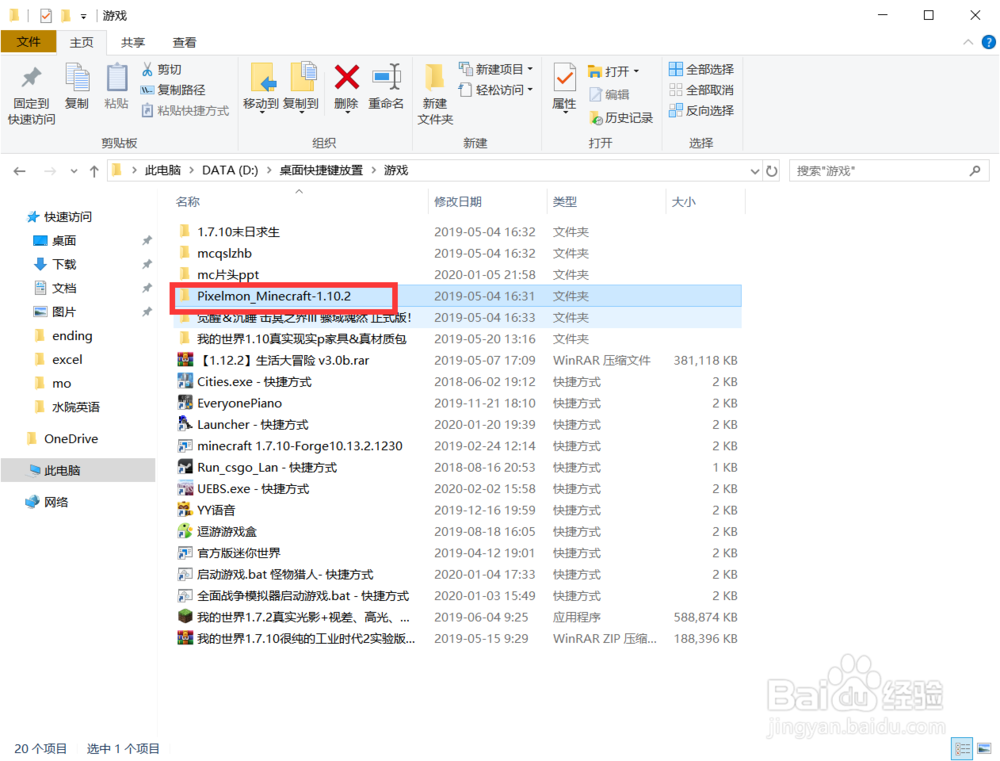Click the title bar new folder icon

tap(66, 15)
